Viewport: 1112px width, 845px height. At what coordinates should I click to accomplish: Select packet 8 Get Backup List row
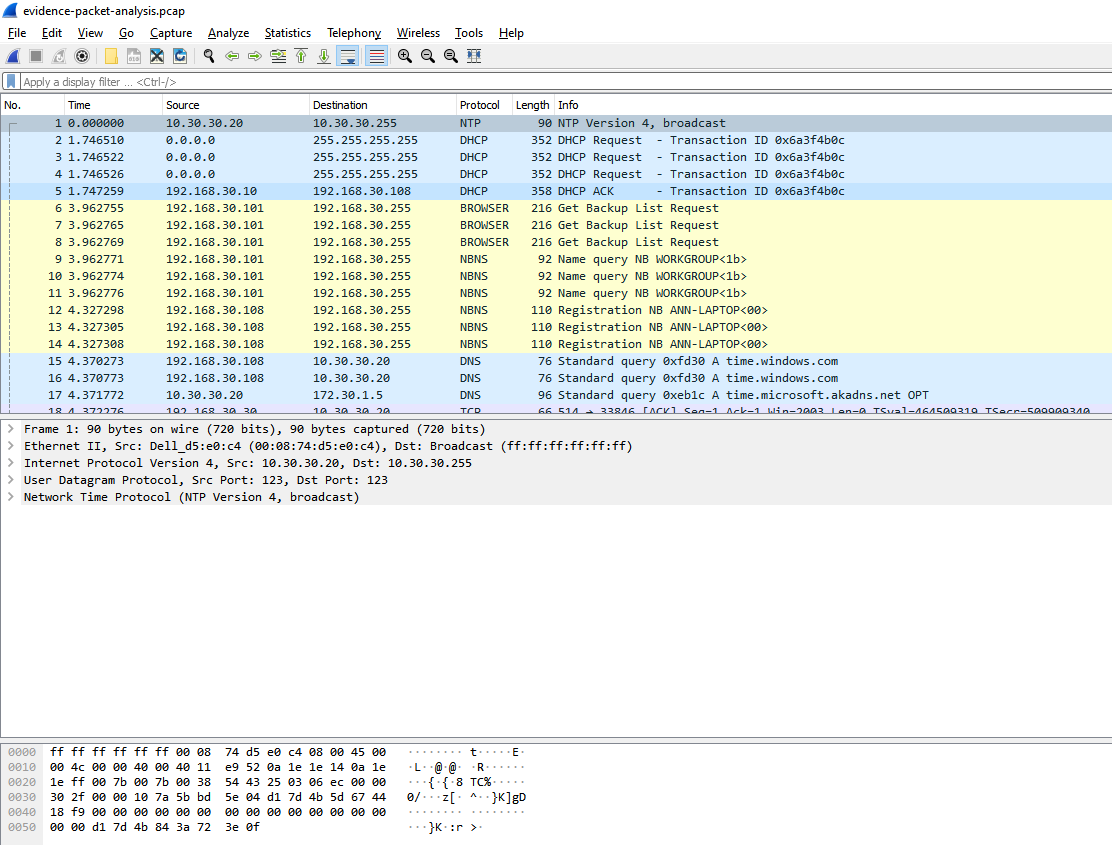tap(556, 242)
